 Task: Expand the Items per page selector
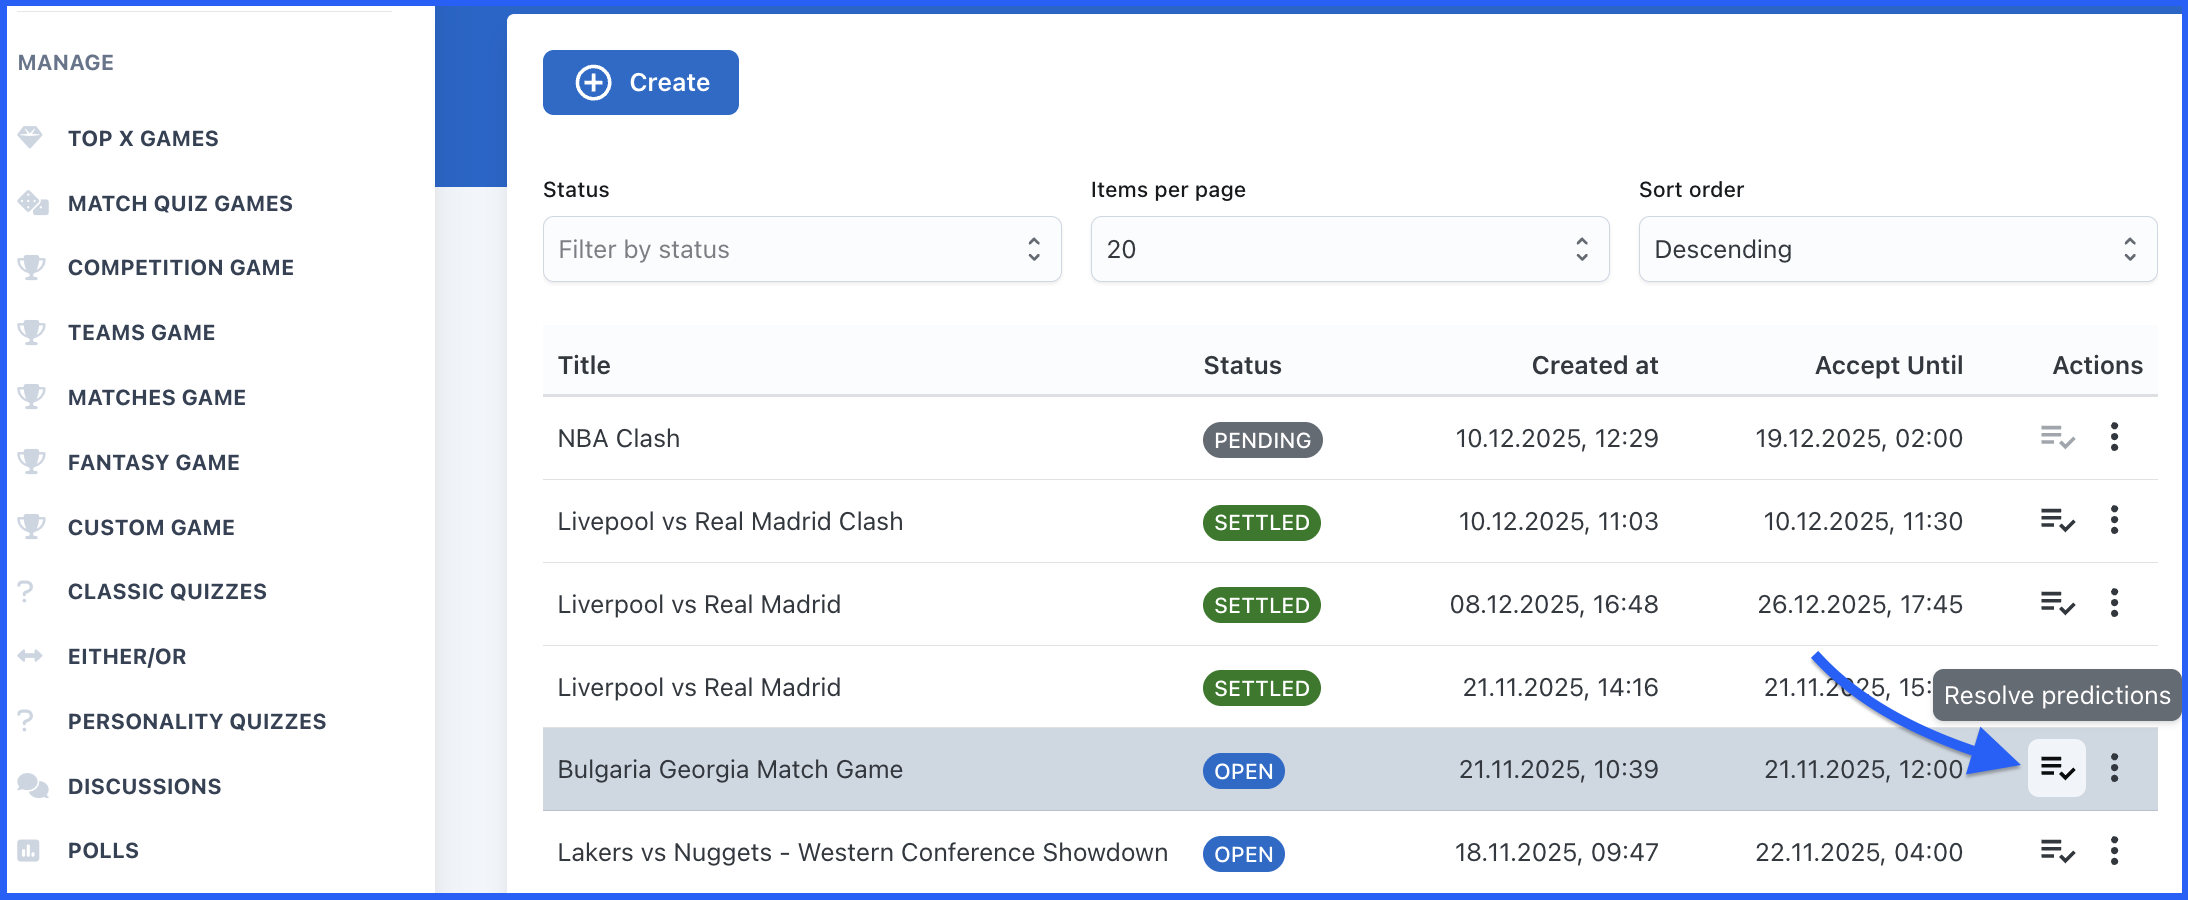(1349, 249)
